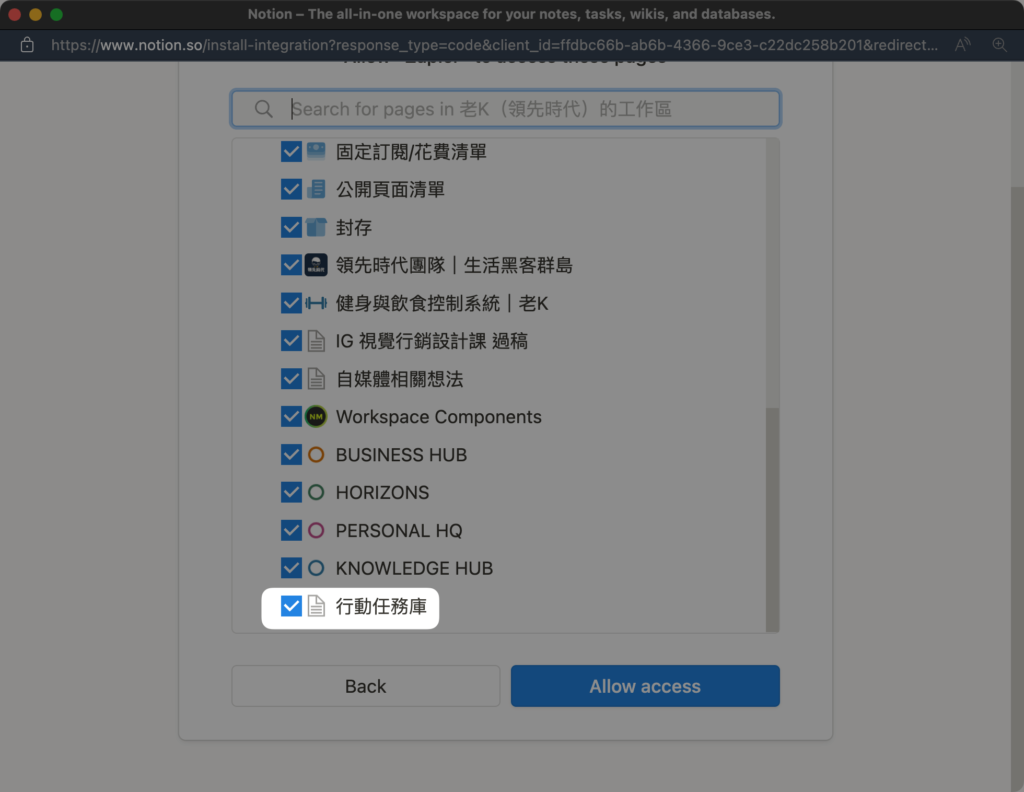
Task: Deselect Workspace Components checkbox
Action: click(x=291, y=417)
